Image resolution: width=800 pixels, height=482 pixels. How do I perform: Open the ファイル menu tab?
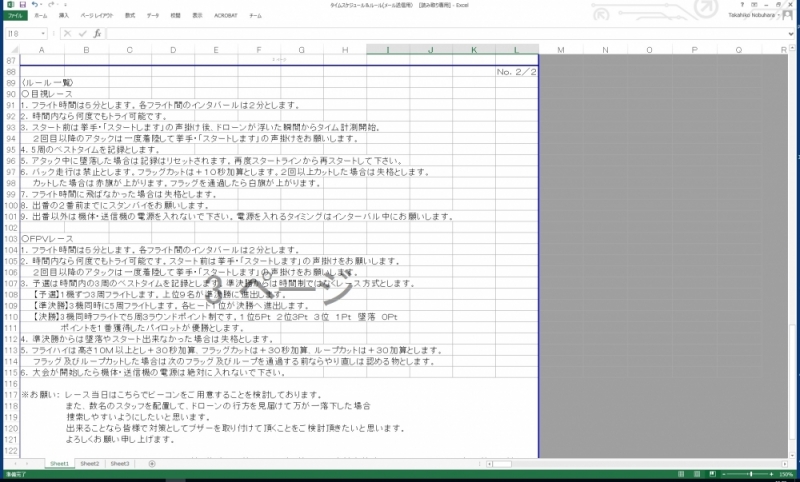click(14, 17)
